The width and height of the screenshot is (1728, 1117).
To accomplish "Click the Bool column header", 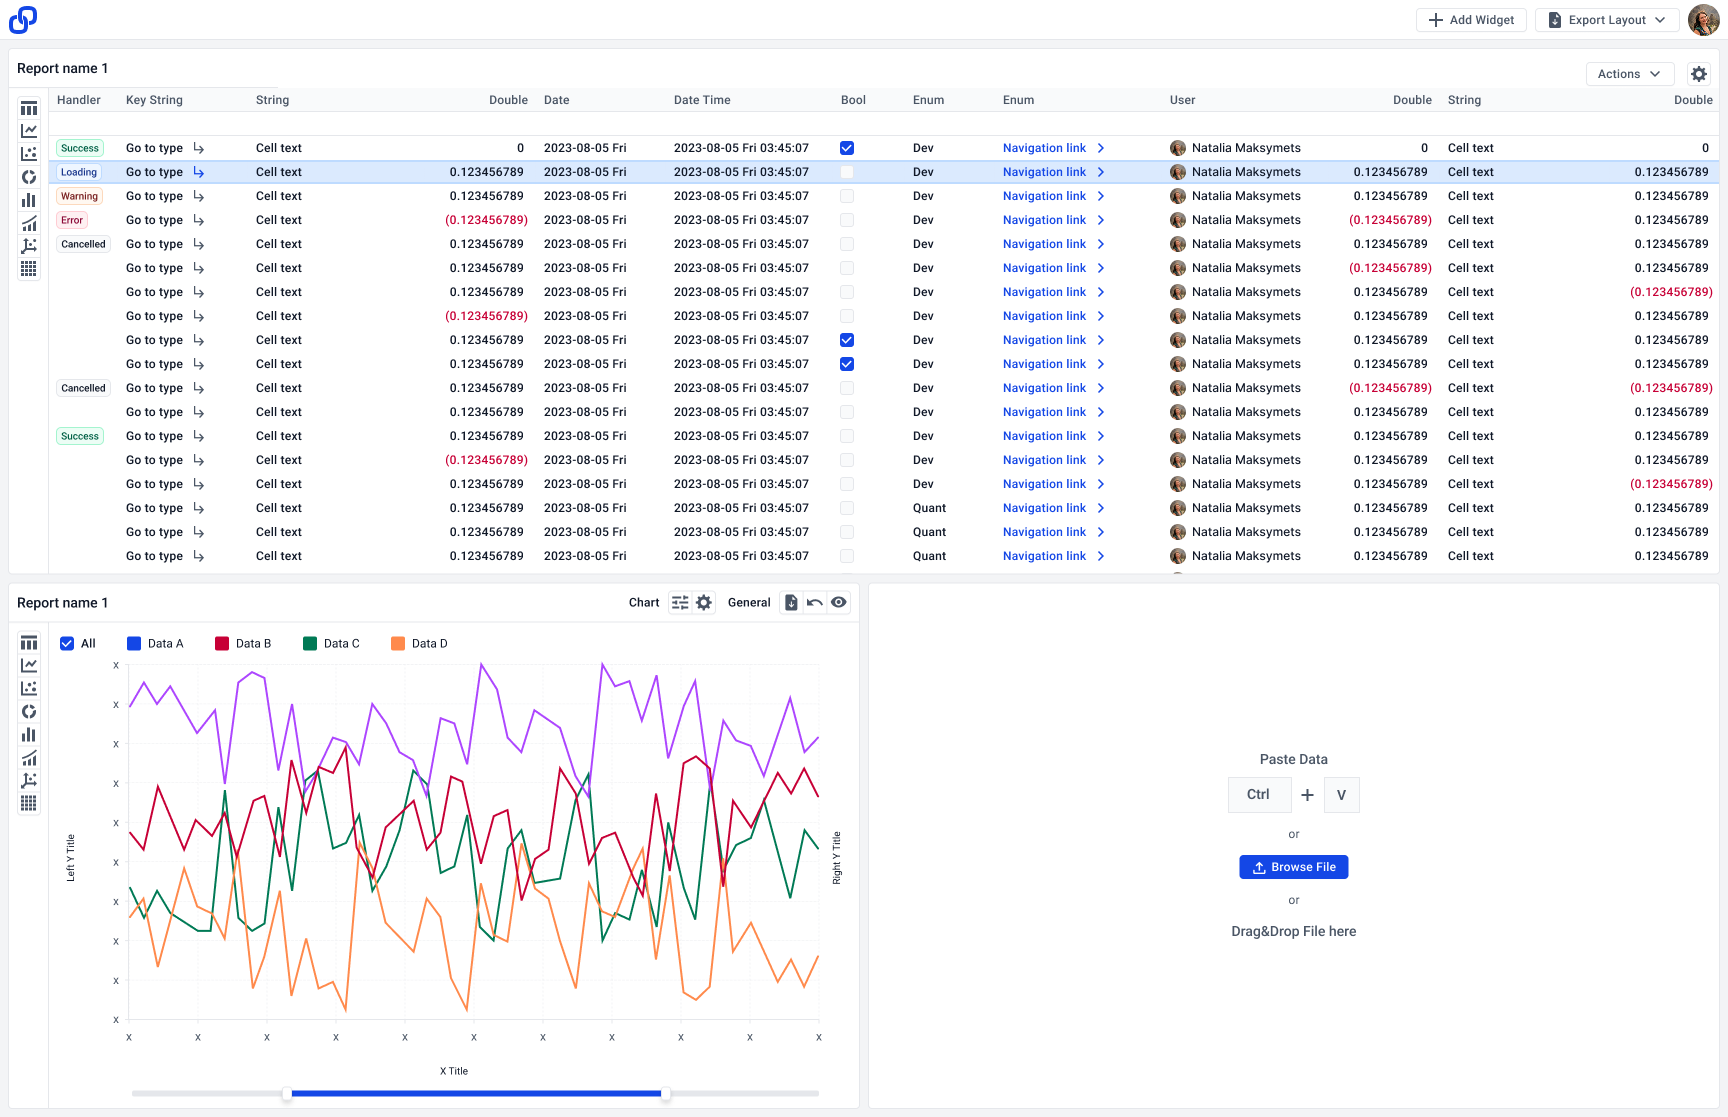I will point(853,100).
